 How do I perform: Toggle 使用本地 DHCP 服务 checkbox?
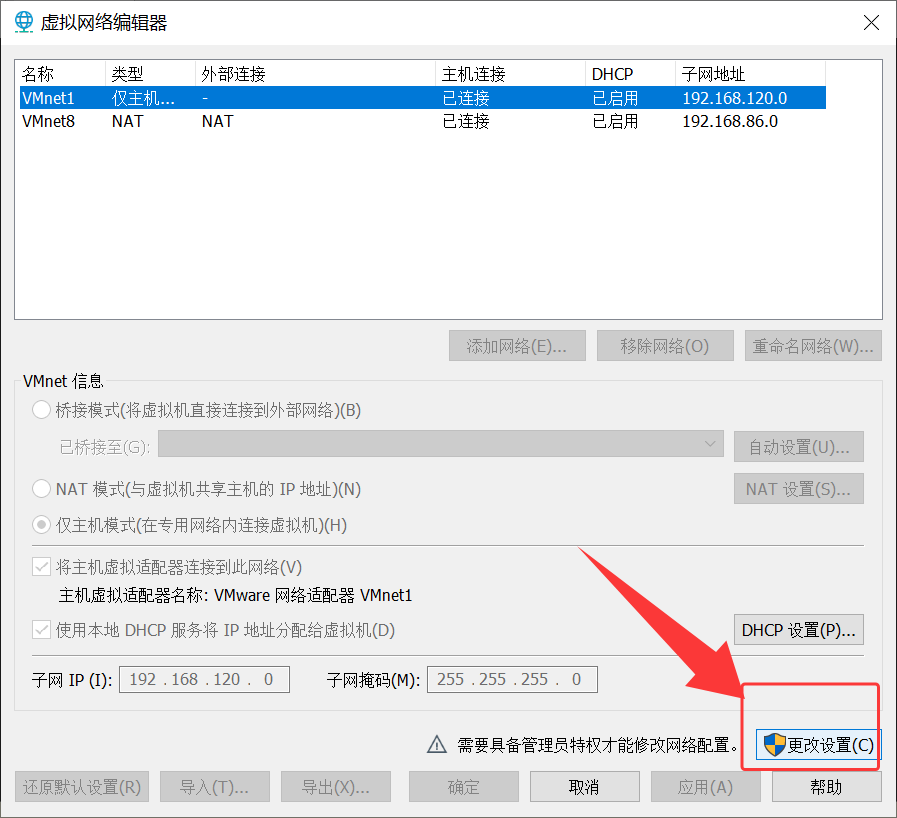coord(41,630)
